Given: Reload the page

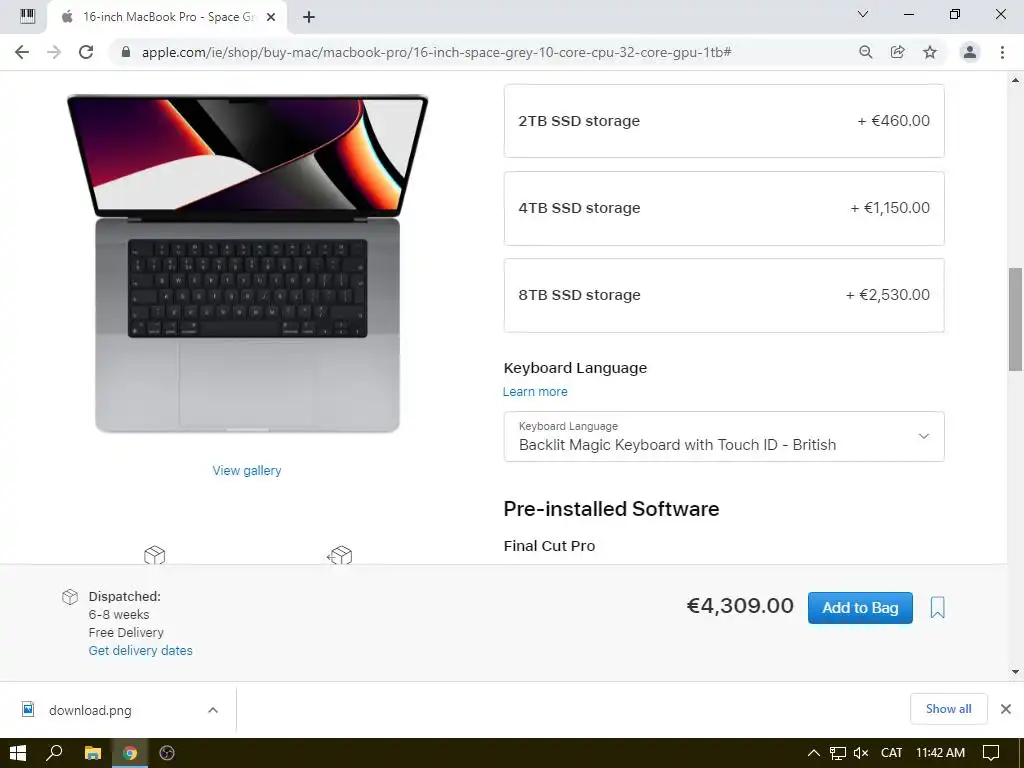Looking at the screenshot, I should click(x=86, y=52).
